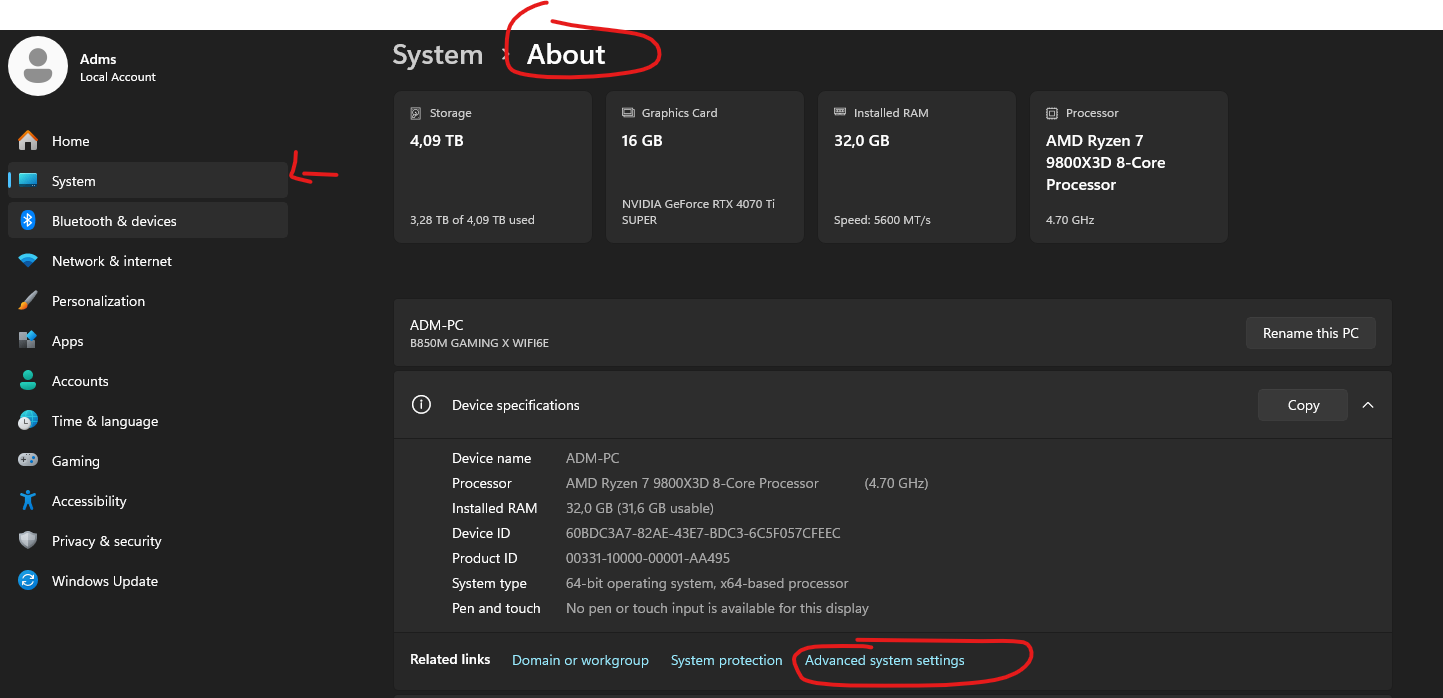Go to Home settings page
The image size is (1443, 698).
pos(148,141)
